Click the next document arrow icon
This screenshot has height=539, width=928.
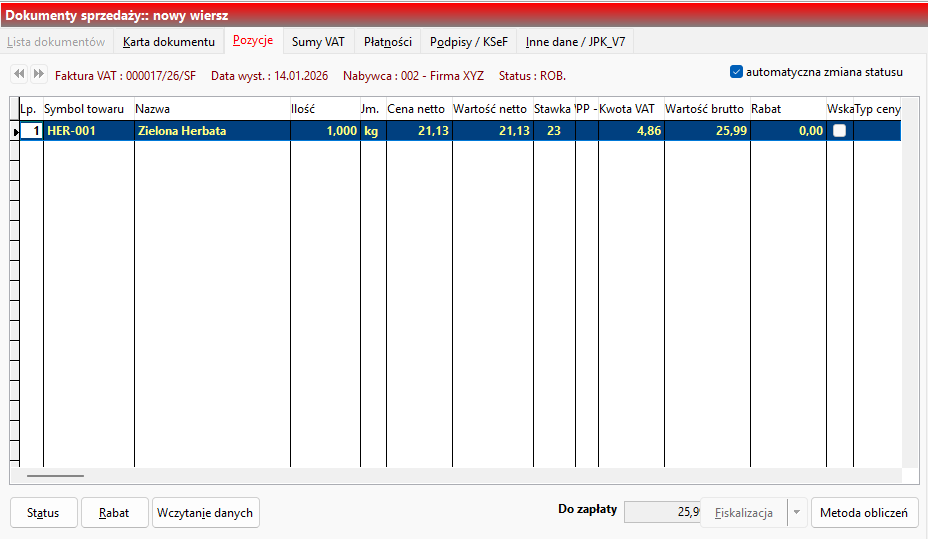[38, 74]
